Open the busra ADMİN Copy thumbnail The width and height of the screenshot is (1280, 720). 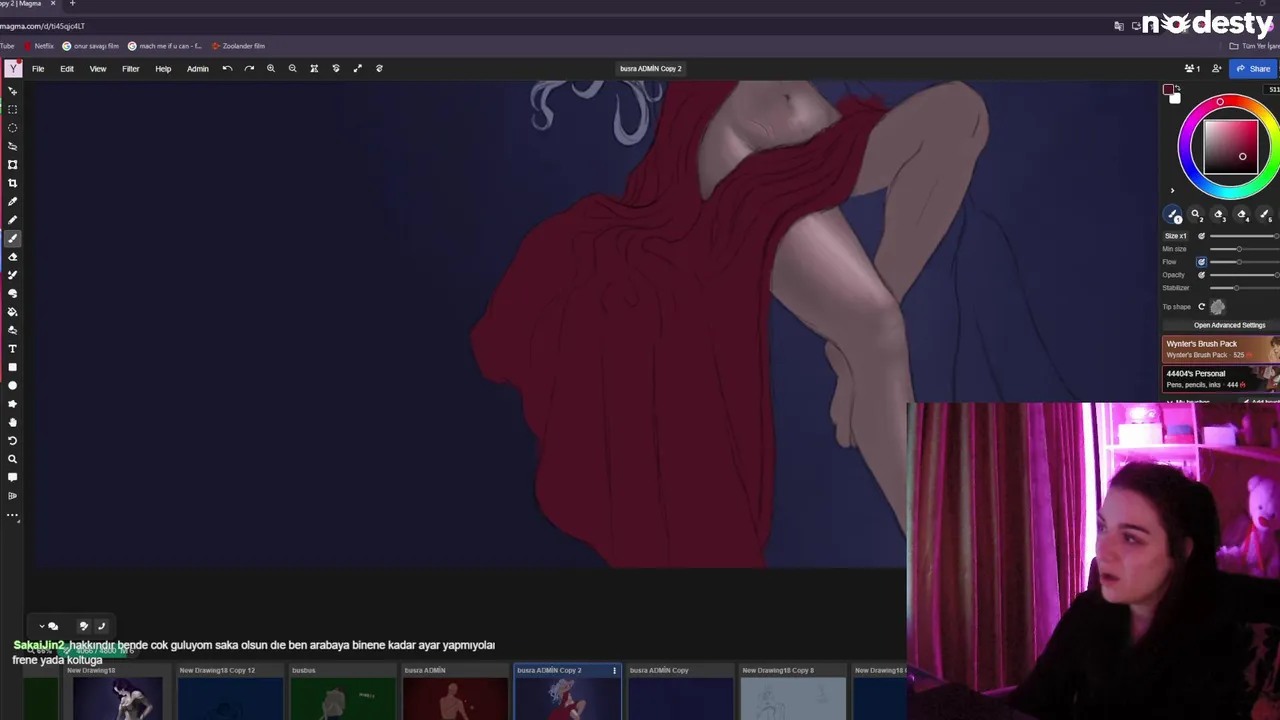point(680,693)
